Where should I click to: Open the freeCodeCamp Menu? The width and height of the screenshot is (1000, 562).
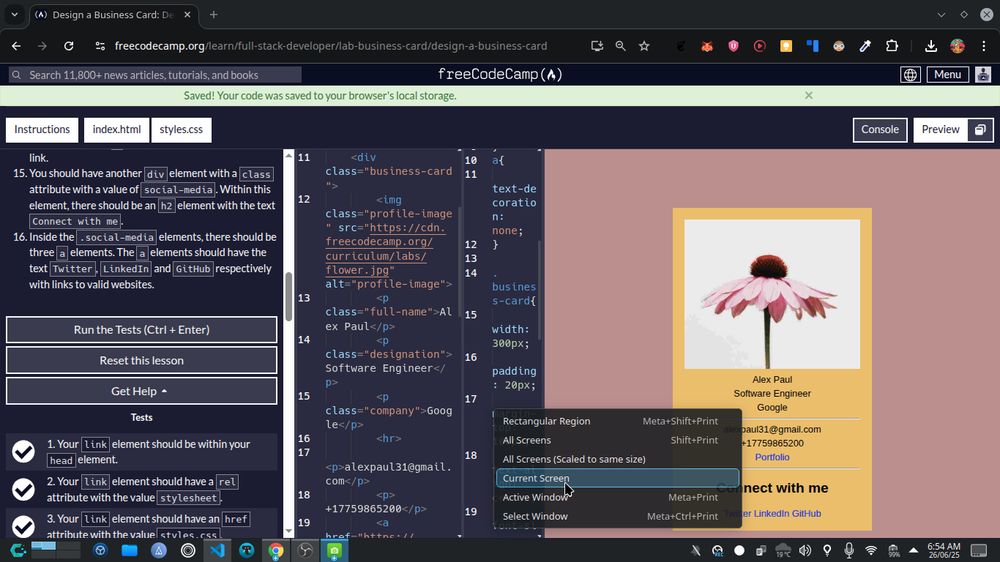coord(947,75)
